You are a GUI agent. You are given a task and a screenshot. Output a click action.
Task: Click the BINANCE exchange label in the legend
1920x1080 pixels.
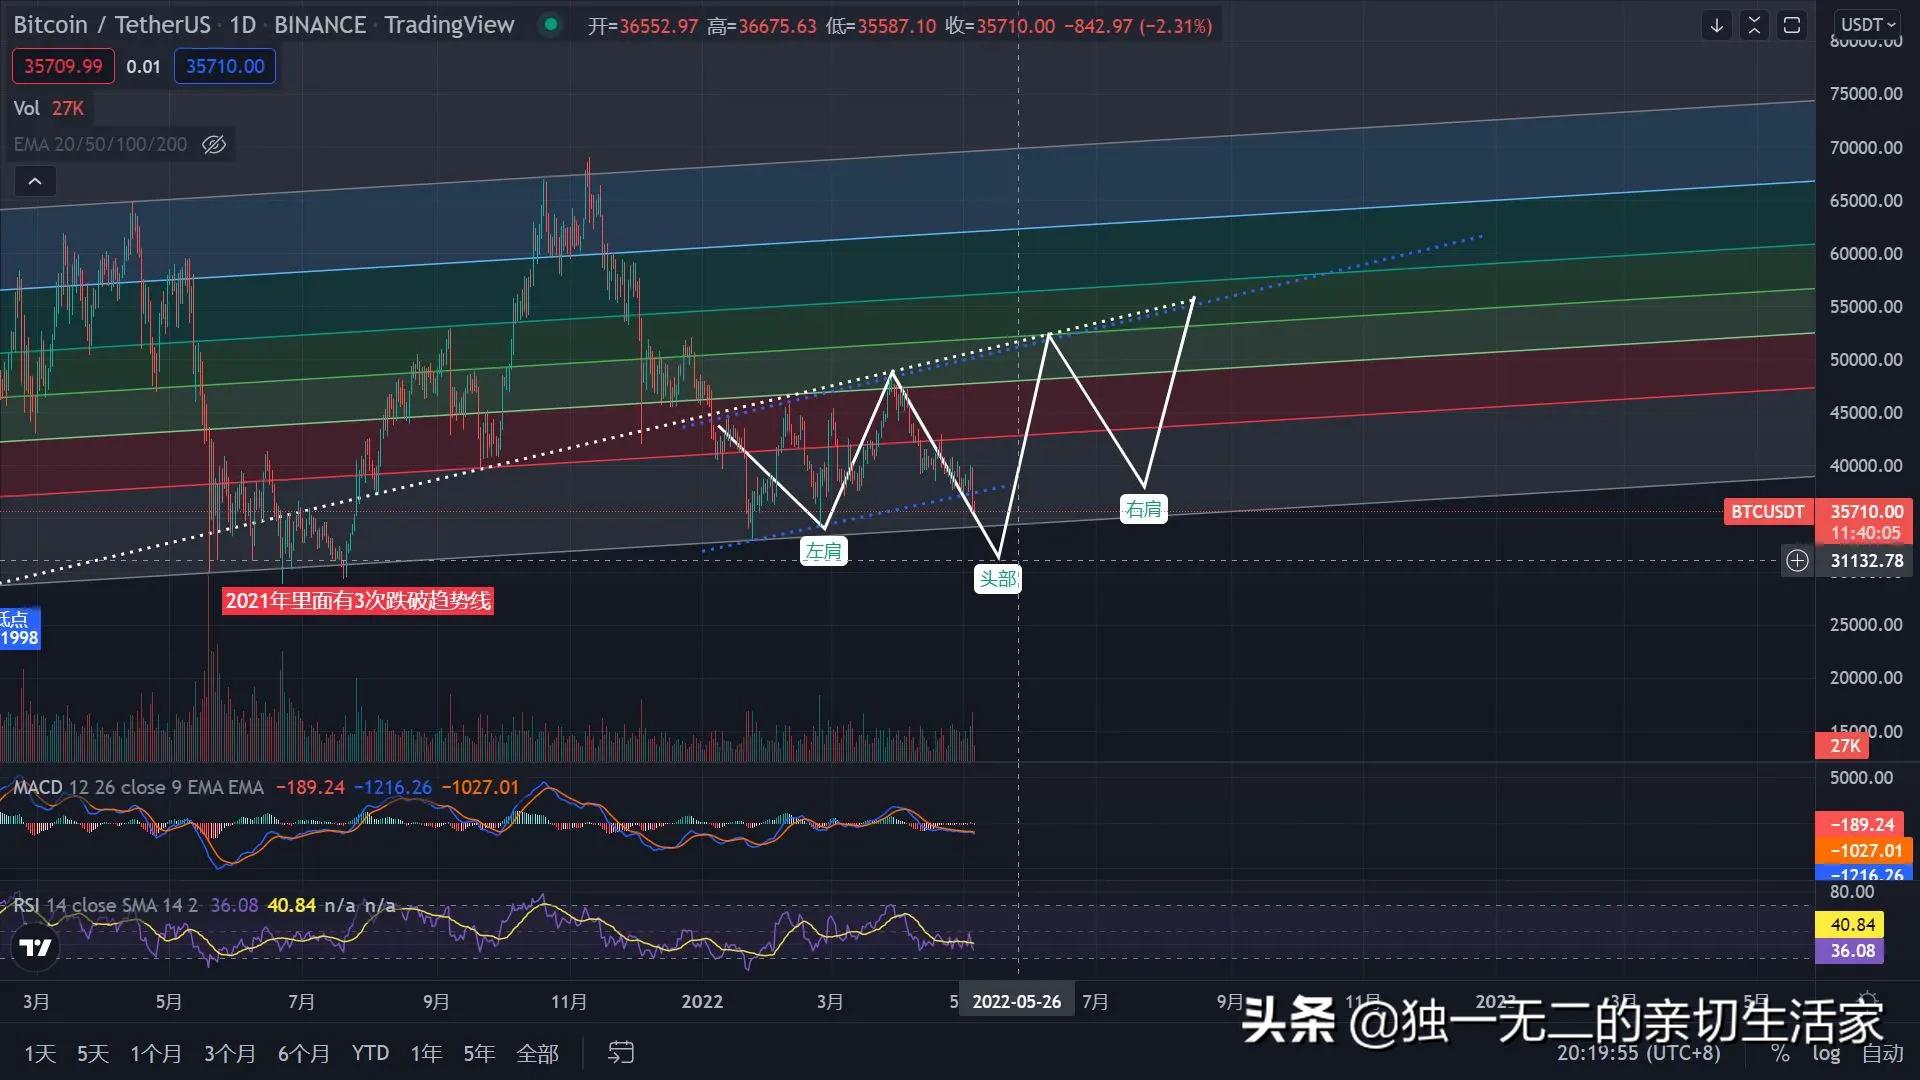(319, 24)
